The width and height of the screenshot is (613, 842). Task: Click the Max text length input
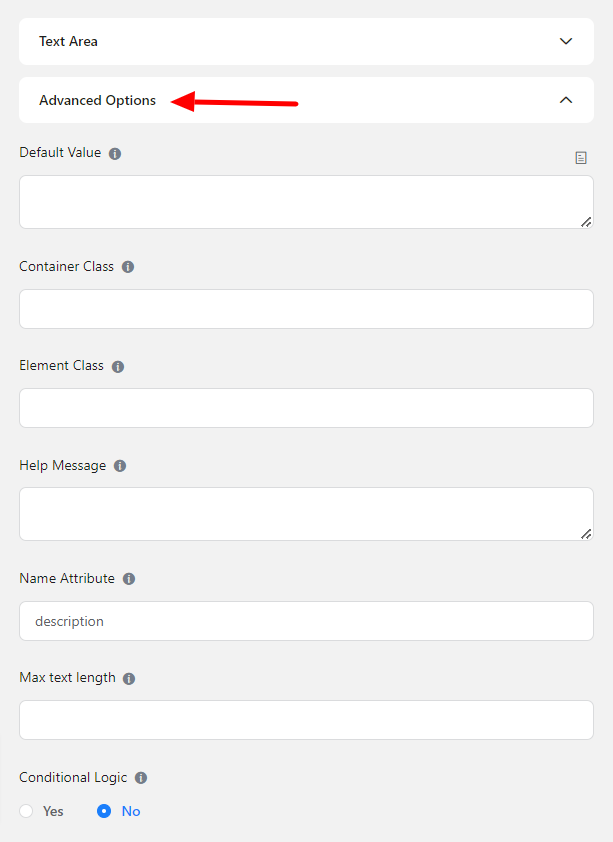306,720
